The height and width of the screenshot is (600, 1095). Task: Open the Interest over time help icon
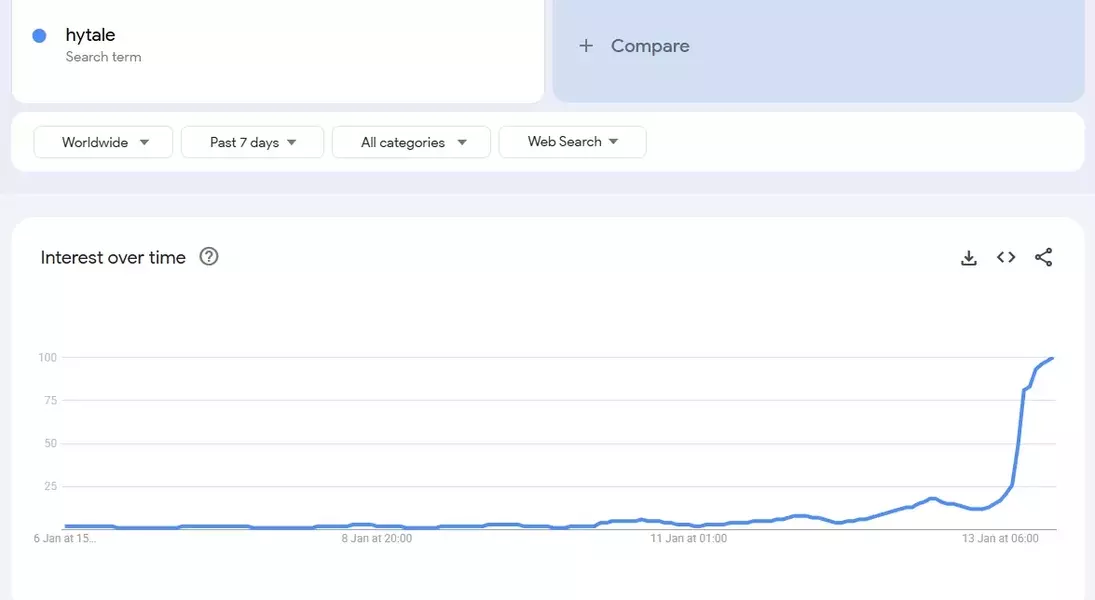[209, 257]
